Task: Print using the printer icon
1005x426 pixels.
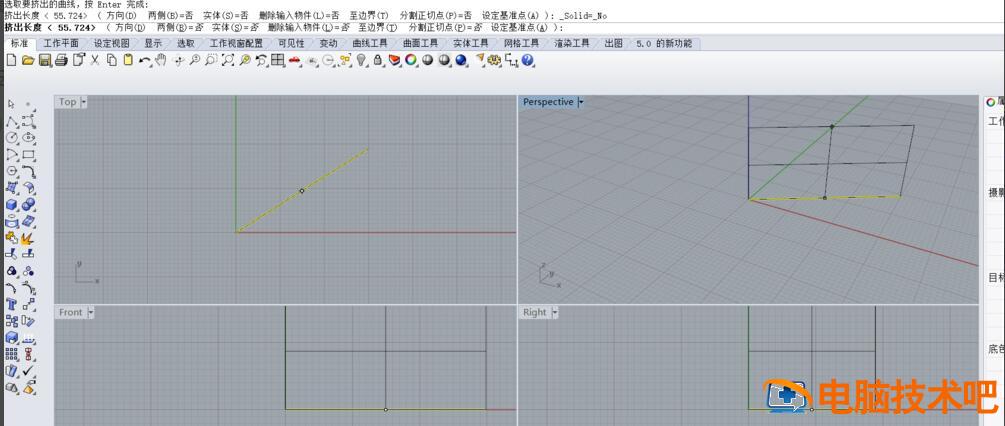Action: [x=62, y=60]
